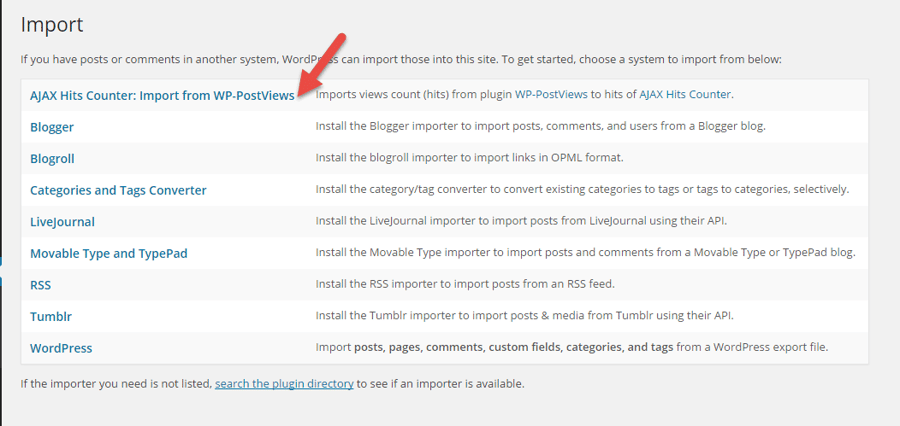
Task: Click the WordPress export file description text
Action: 572,347
